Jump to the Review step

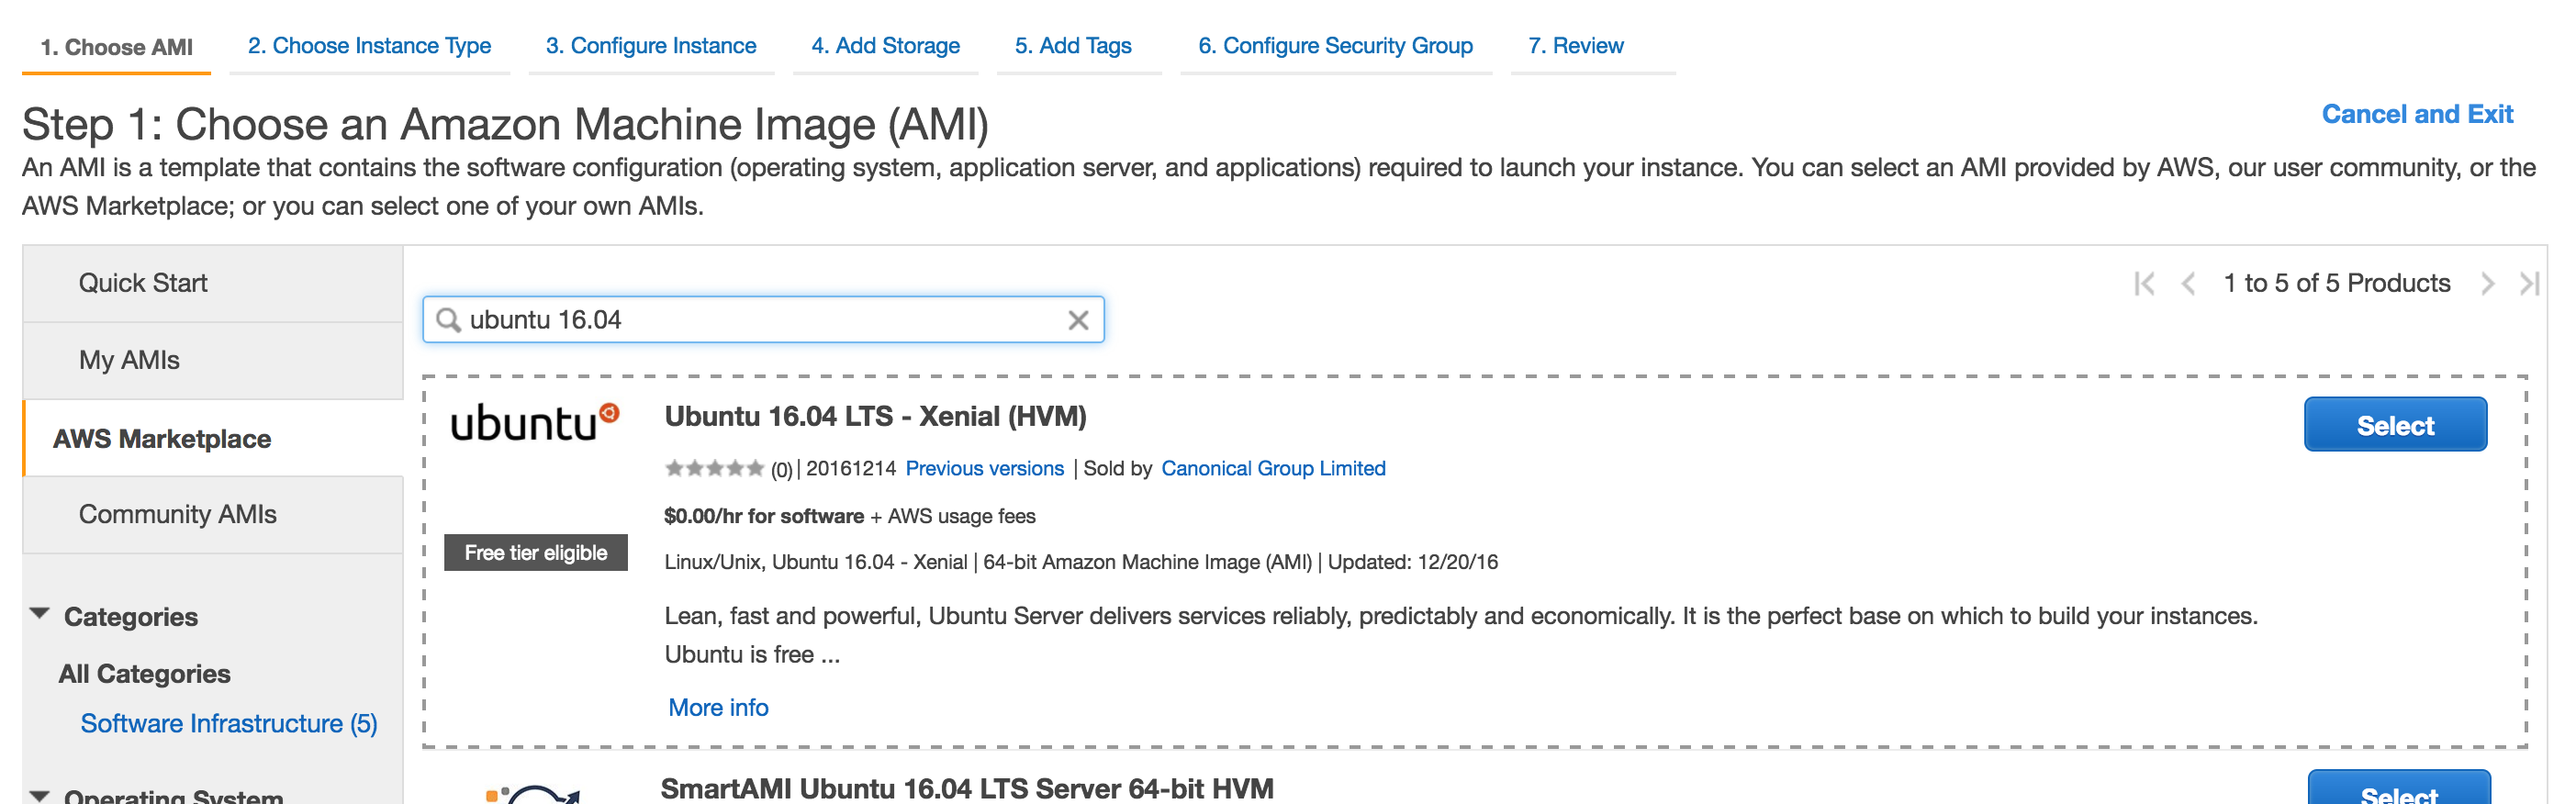[1576, 46]
